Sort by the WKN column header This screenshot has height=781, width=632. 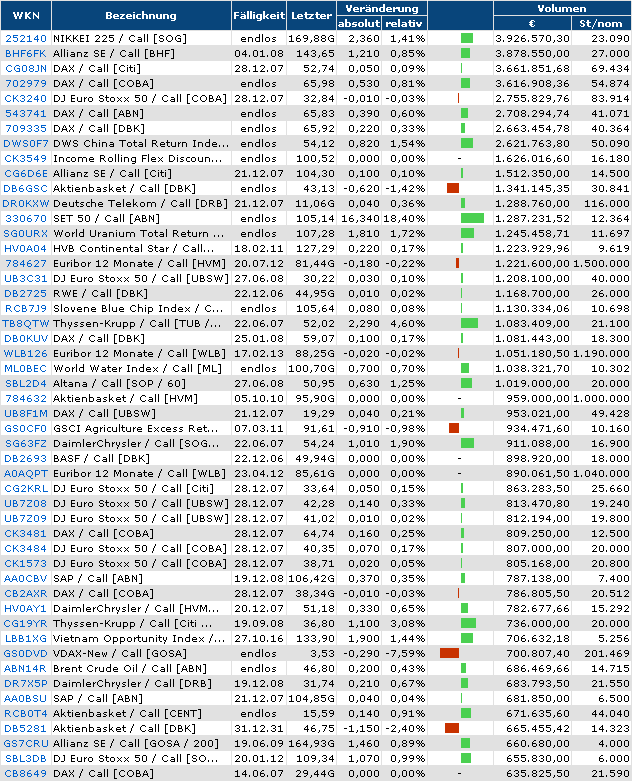click(26, 15)
